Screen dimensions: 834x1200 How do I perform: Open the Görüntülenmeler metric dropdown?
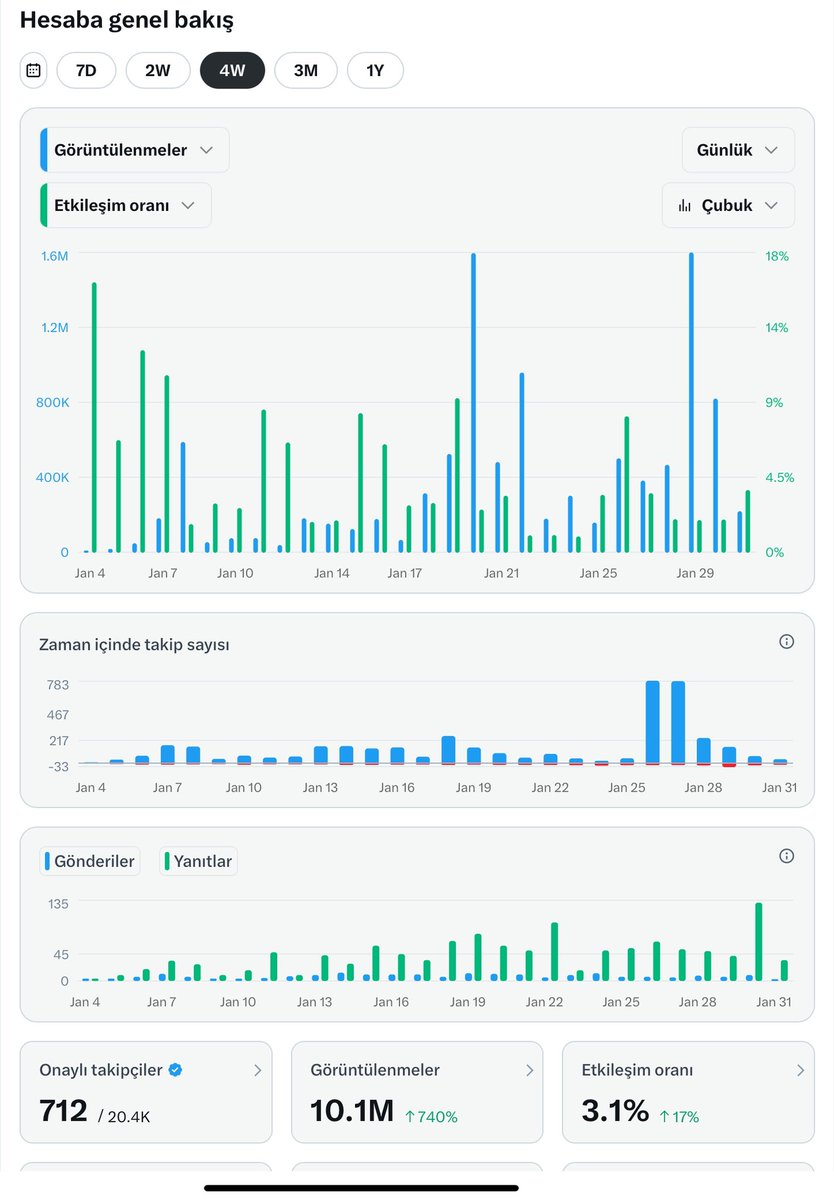[x=134, y=150]
